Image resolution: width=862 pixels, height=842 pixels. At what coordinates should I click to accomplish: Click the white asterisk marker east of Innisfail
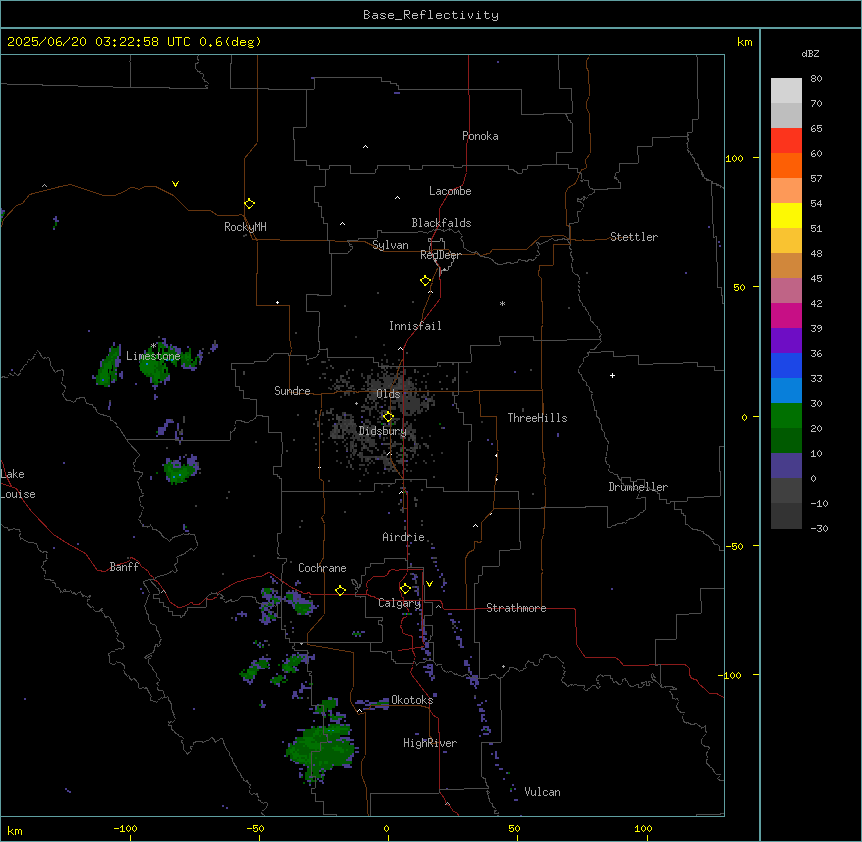(502, 303)
